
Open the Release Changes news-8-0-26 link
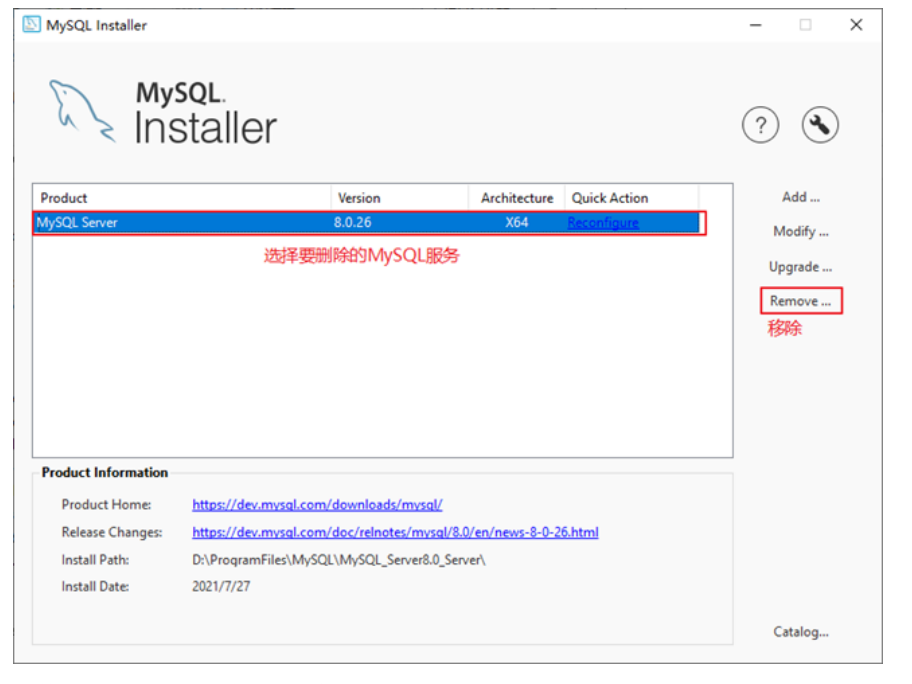point(395,532)
